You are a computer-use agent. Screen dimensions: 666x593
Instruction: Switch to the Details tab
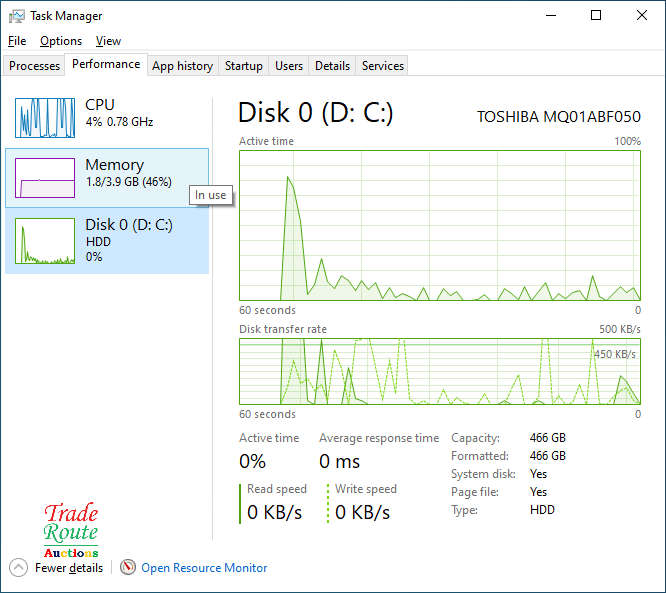pos(332,66)
